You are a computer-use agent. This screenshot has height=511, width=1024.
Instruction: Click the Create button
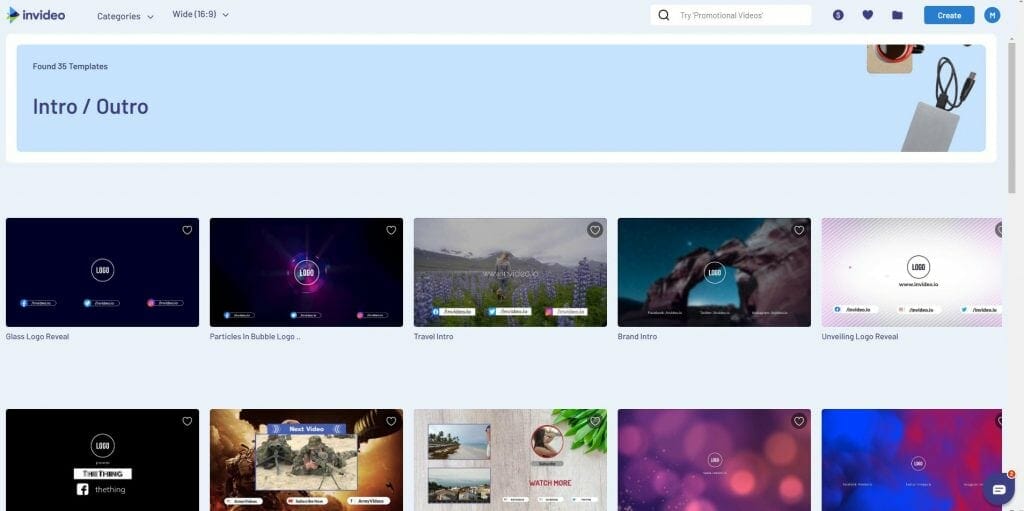pyautogui.click(x=949, y=15)
